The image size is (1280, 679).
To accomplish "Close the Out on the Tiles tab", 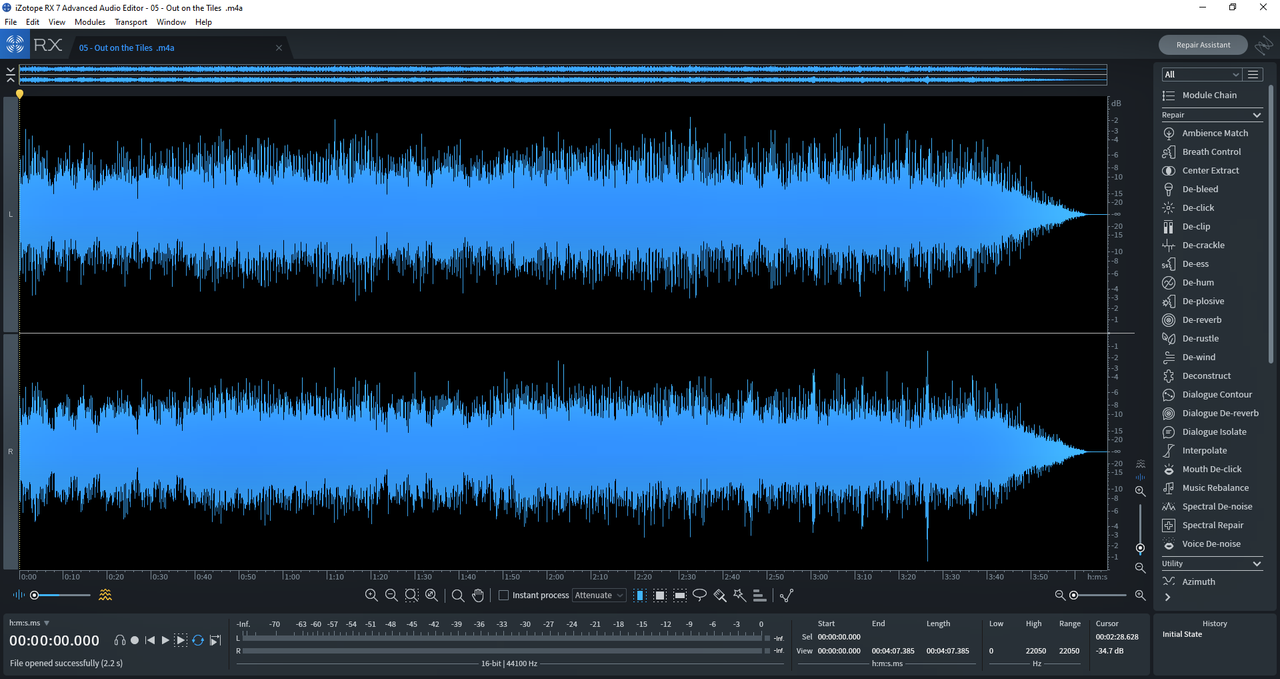I will tap(279, 47).
